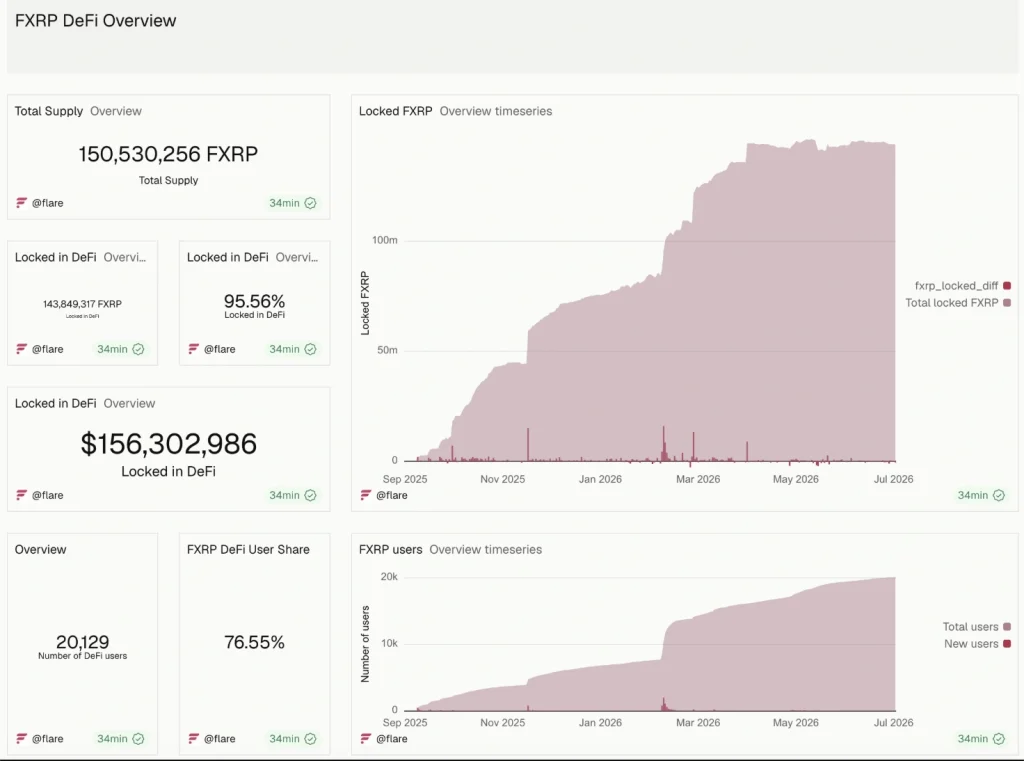Click the New users spike in FXRP users chart
Image resolution: width=1024 pixels, height=761 pixels.
[664, 704]
